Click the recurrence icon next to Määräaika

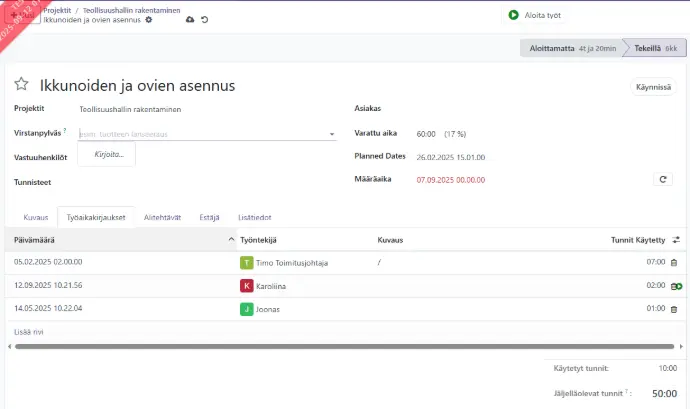coord(662,179)
